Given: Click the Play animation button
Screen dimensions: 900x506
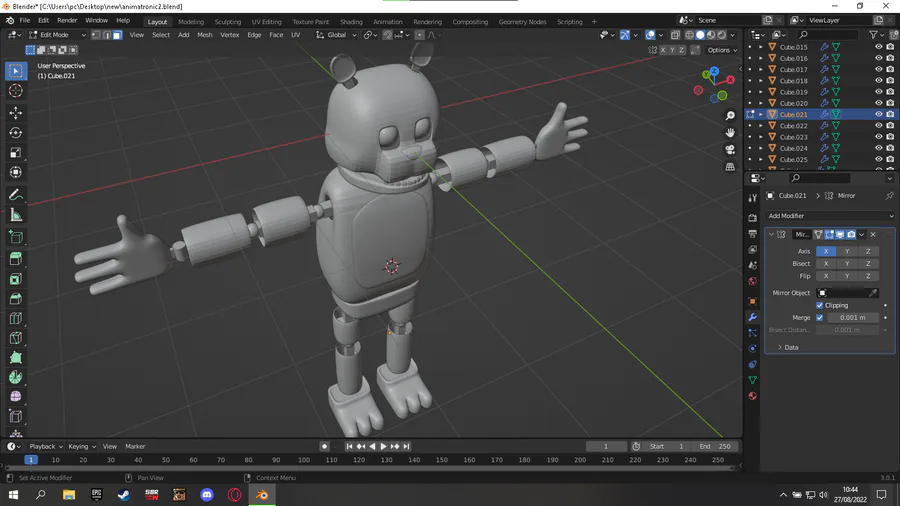Looking at the screenshot, I should click(x=383, y=446).
